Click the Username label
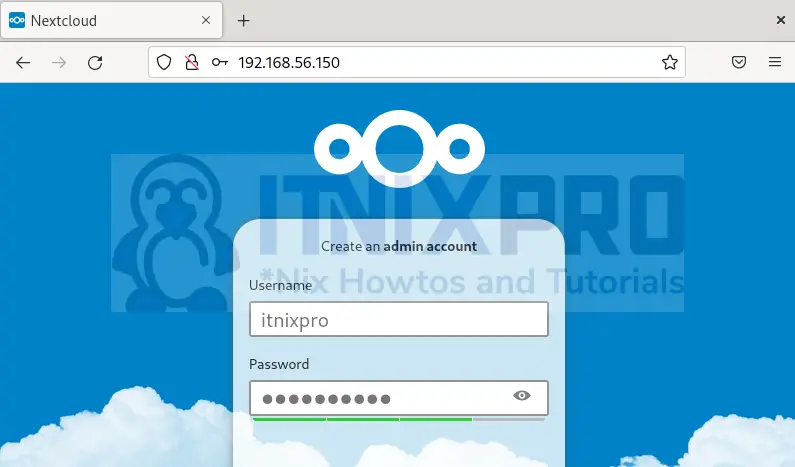This screenshot has height=467, width=795. [280, 285]
